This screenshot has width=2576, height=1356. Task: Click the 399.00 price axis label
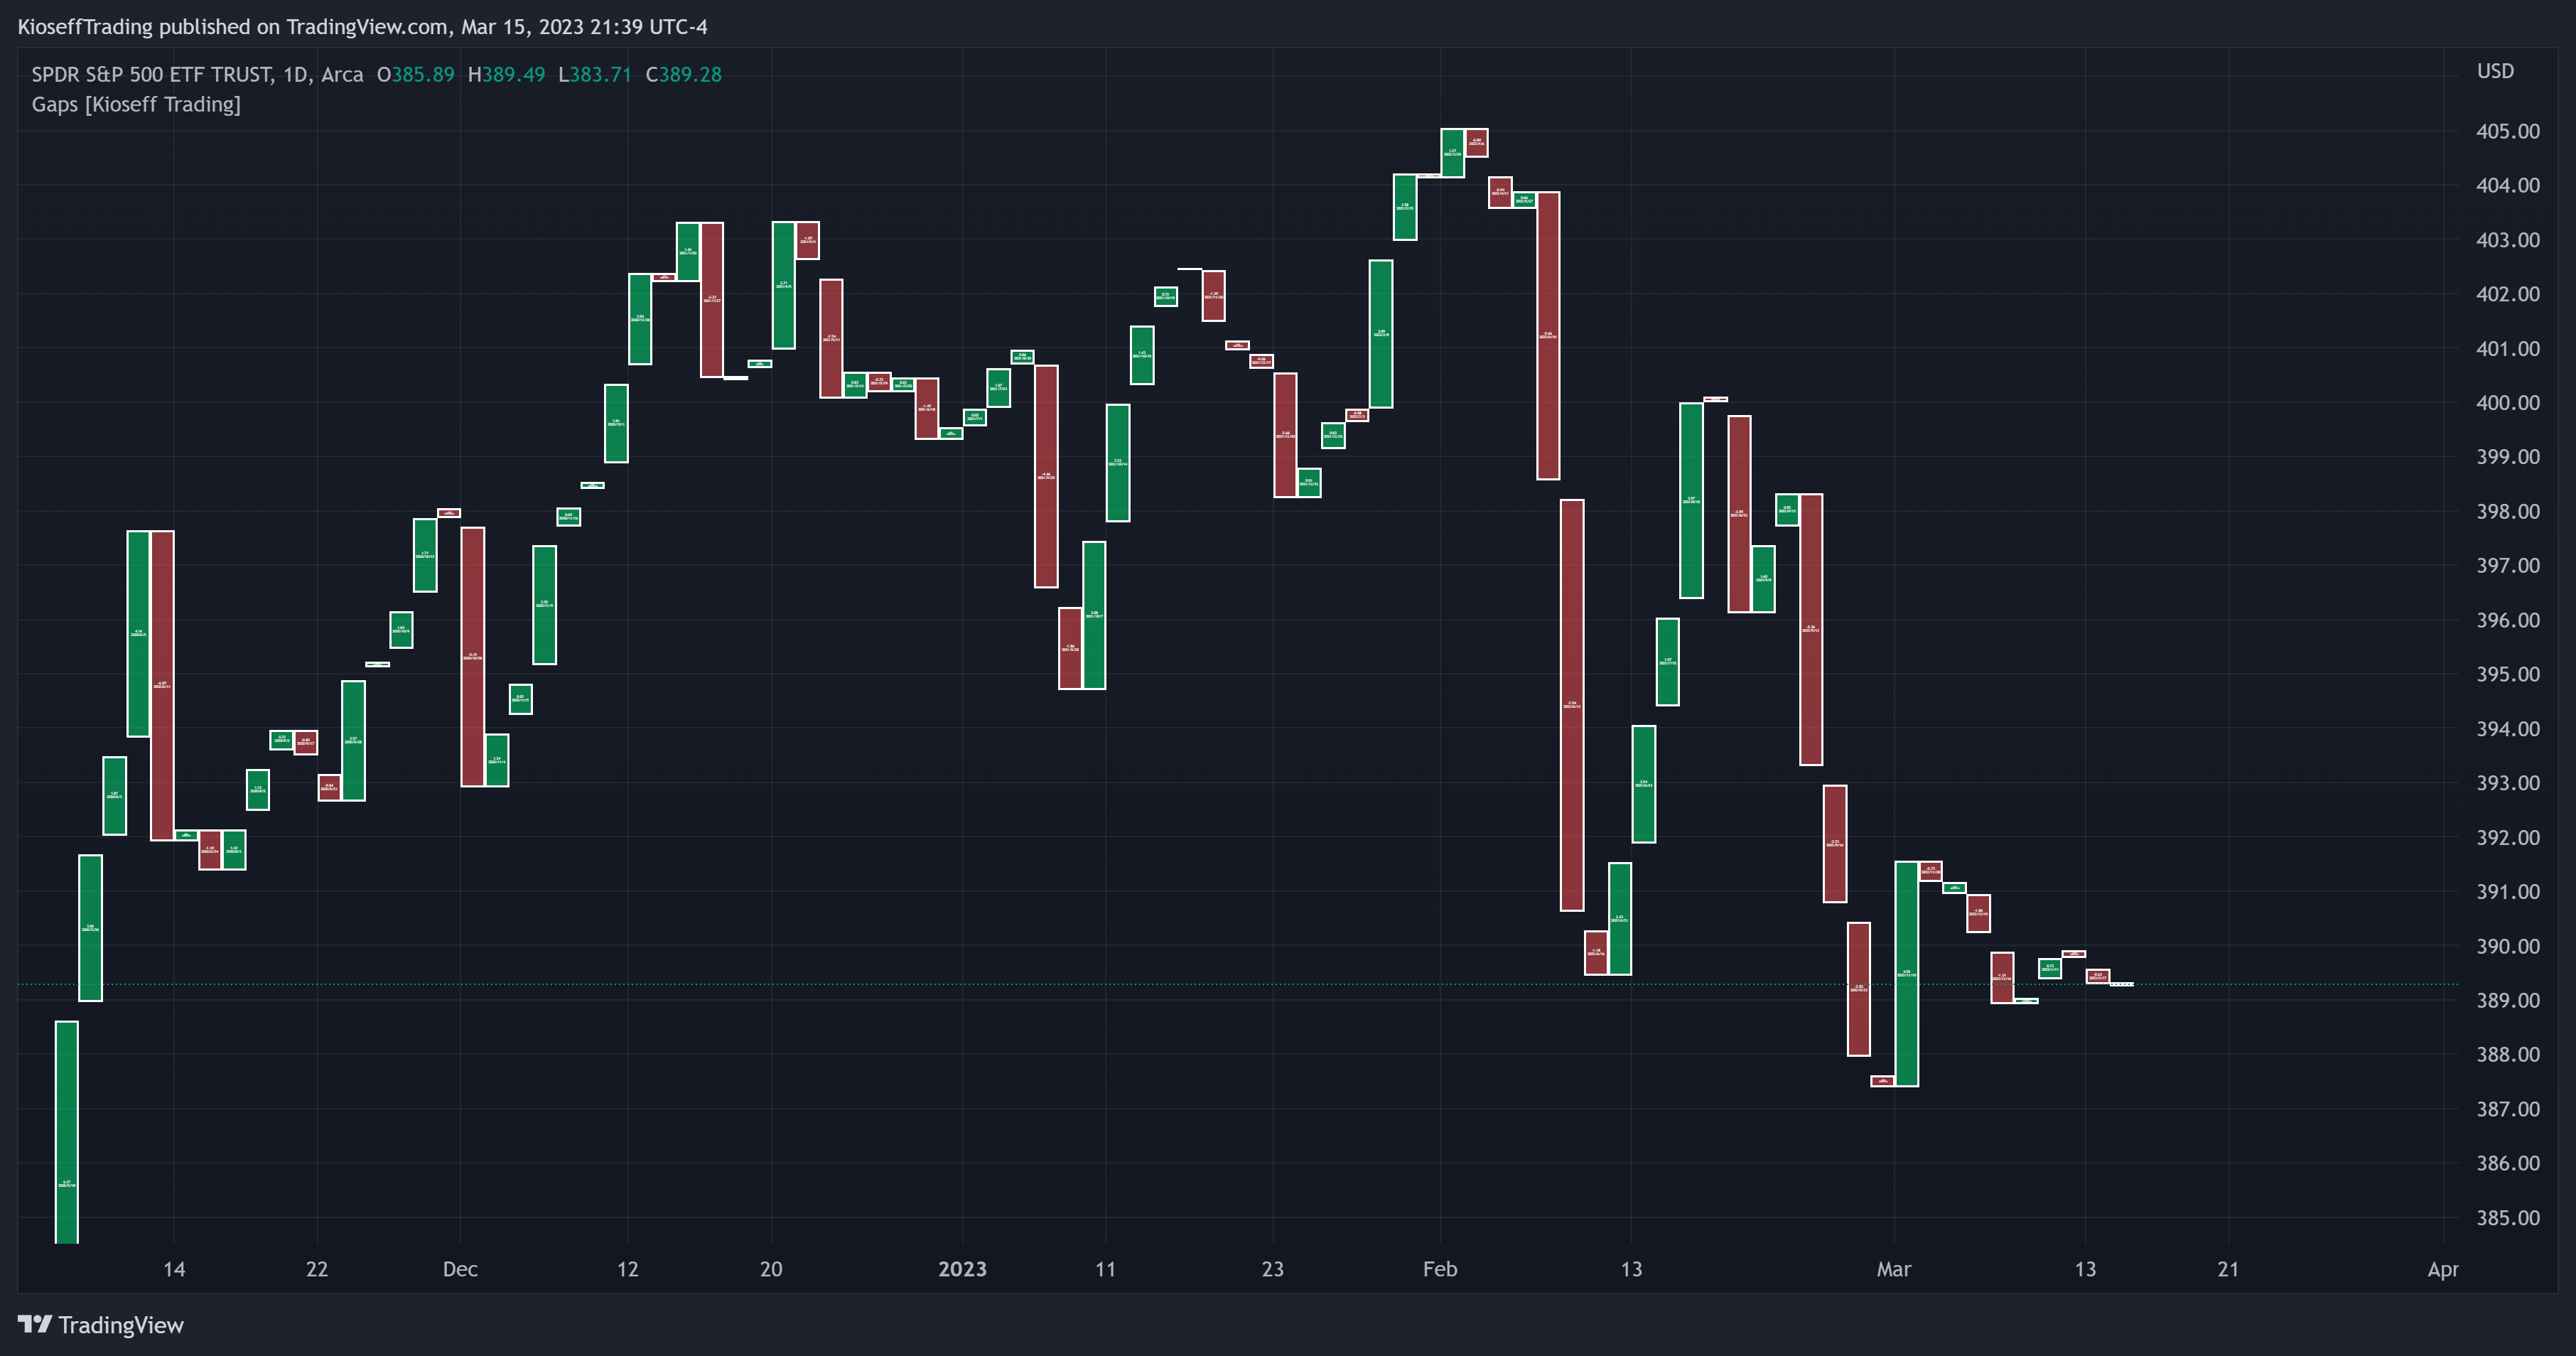[2507, 457]
